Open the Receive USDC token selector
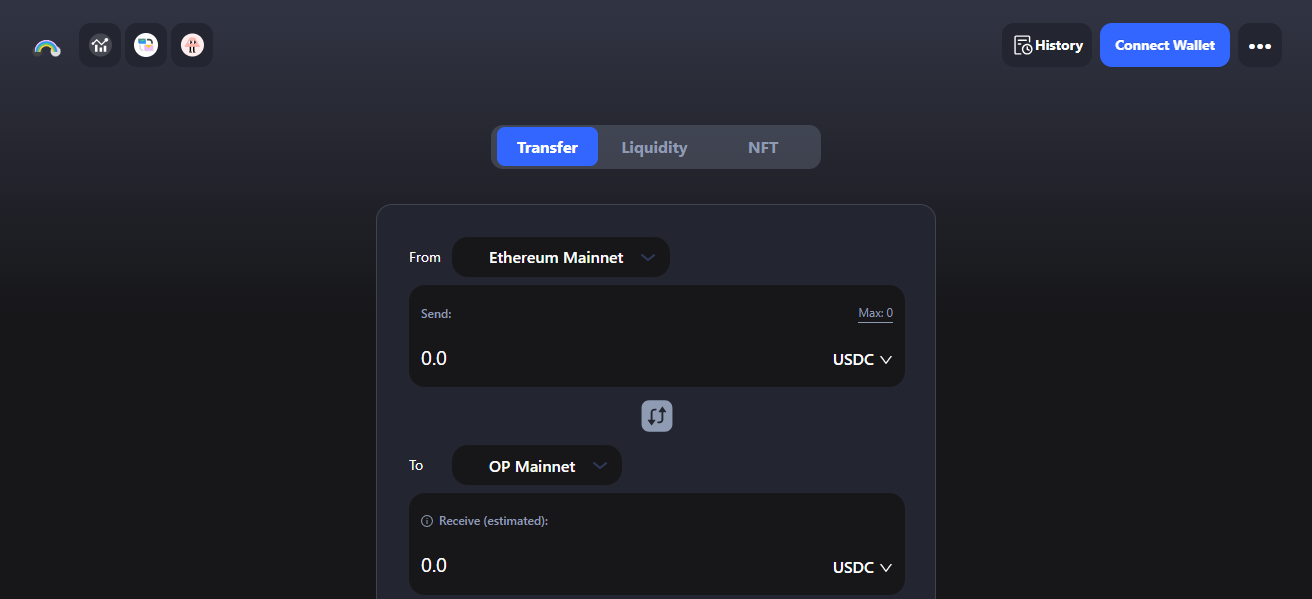 862,568
